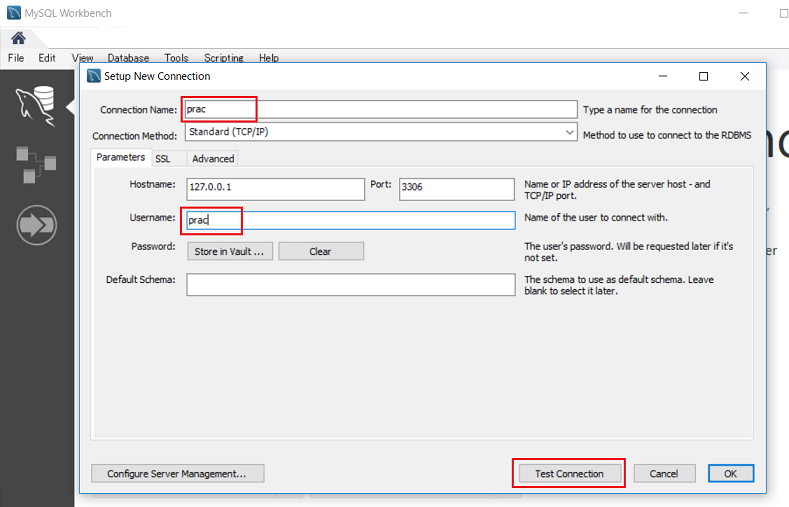
Task: Expand the Connection Method dropdown
Action: [569, 132]
